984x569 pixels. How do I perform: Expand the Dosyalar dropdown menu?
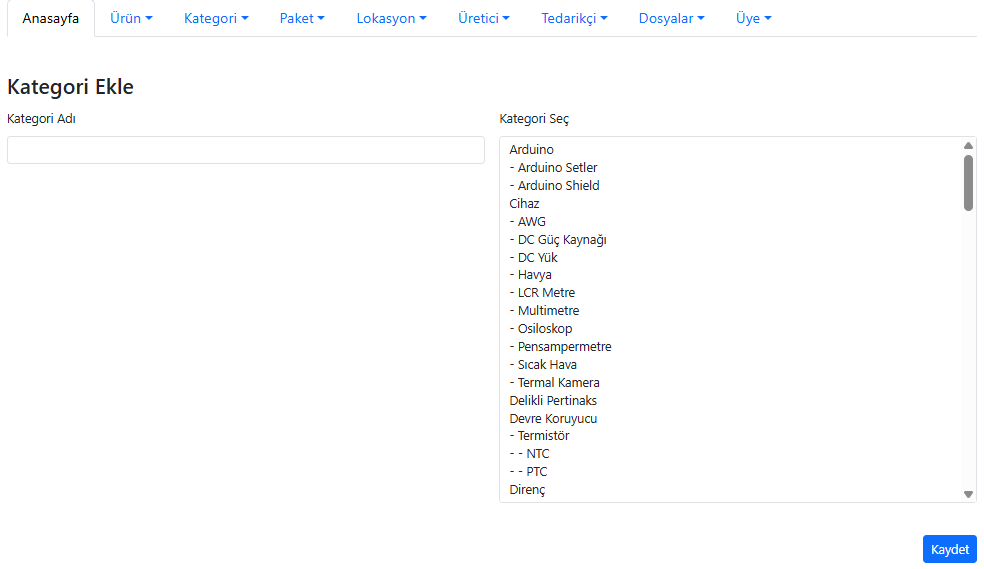pyautogui.click(x=671, y=18)
